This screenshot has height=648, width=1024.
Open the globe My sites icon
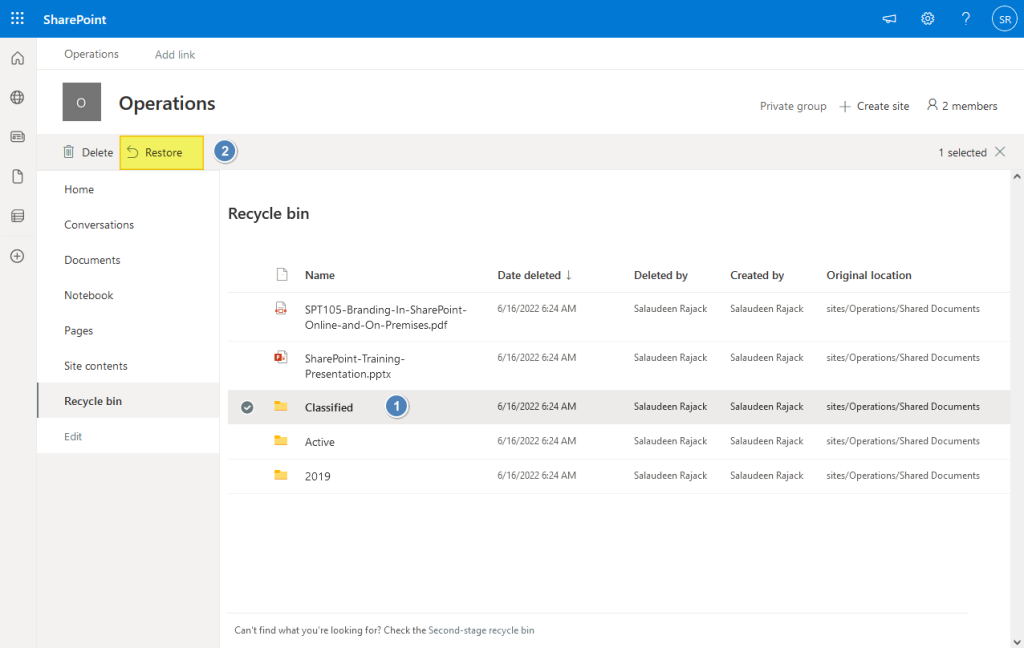[x=18, y=97]
